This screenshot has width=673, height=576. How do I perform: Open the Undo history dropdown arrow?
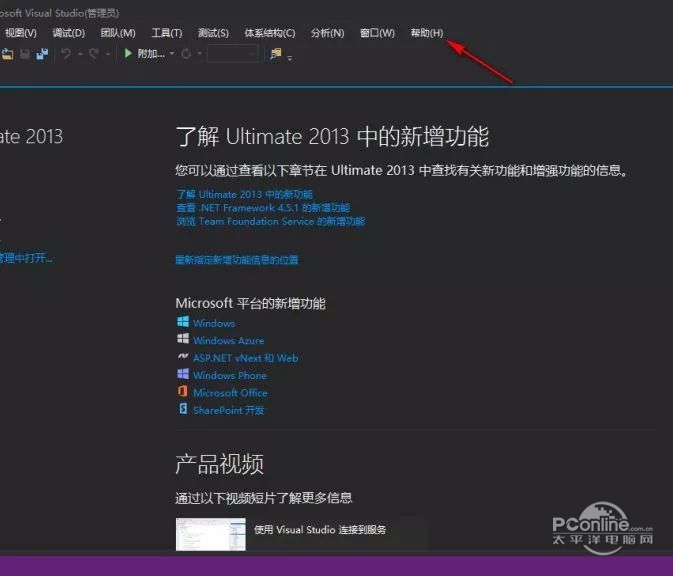[80, 54]
